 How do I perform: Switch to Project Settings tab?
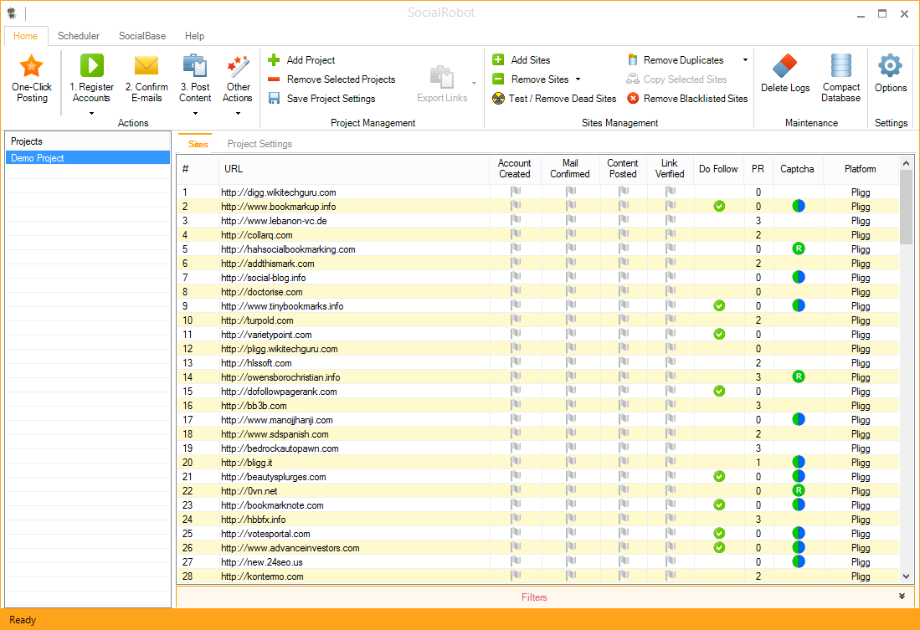(x=259, y=144)
